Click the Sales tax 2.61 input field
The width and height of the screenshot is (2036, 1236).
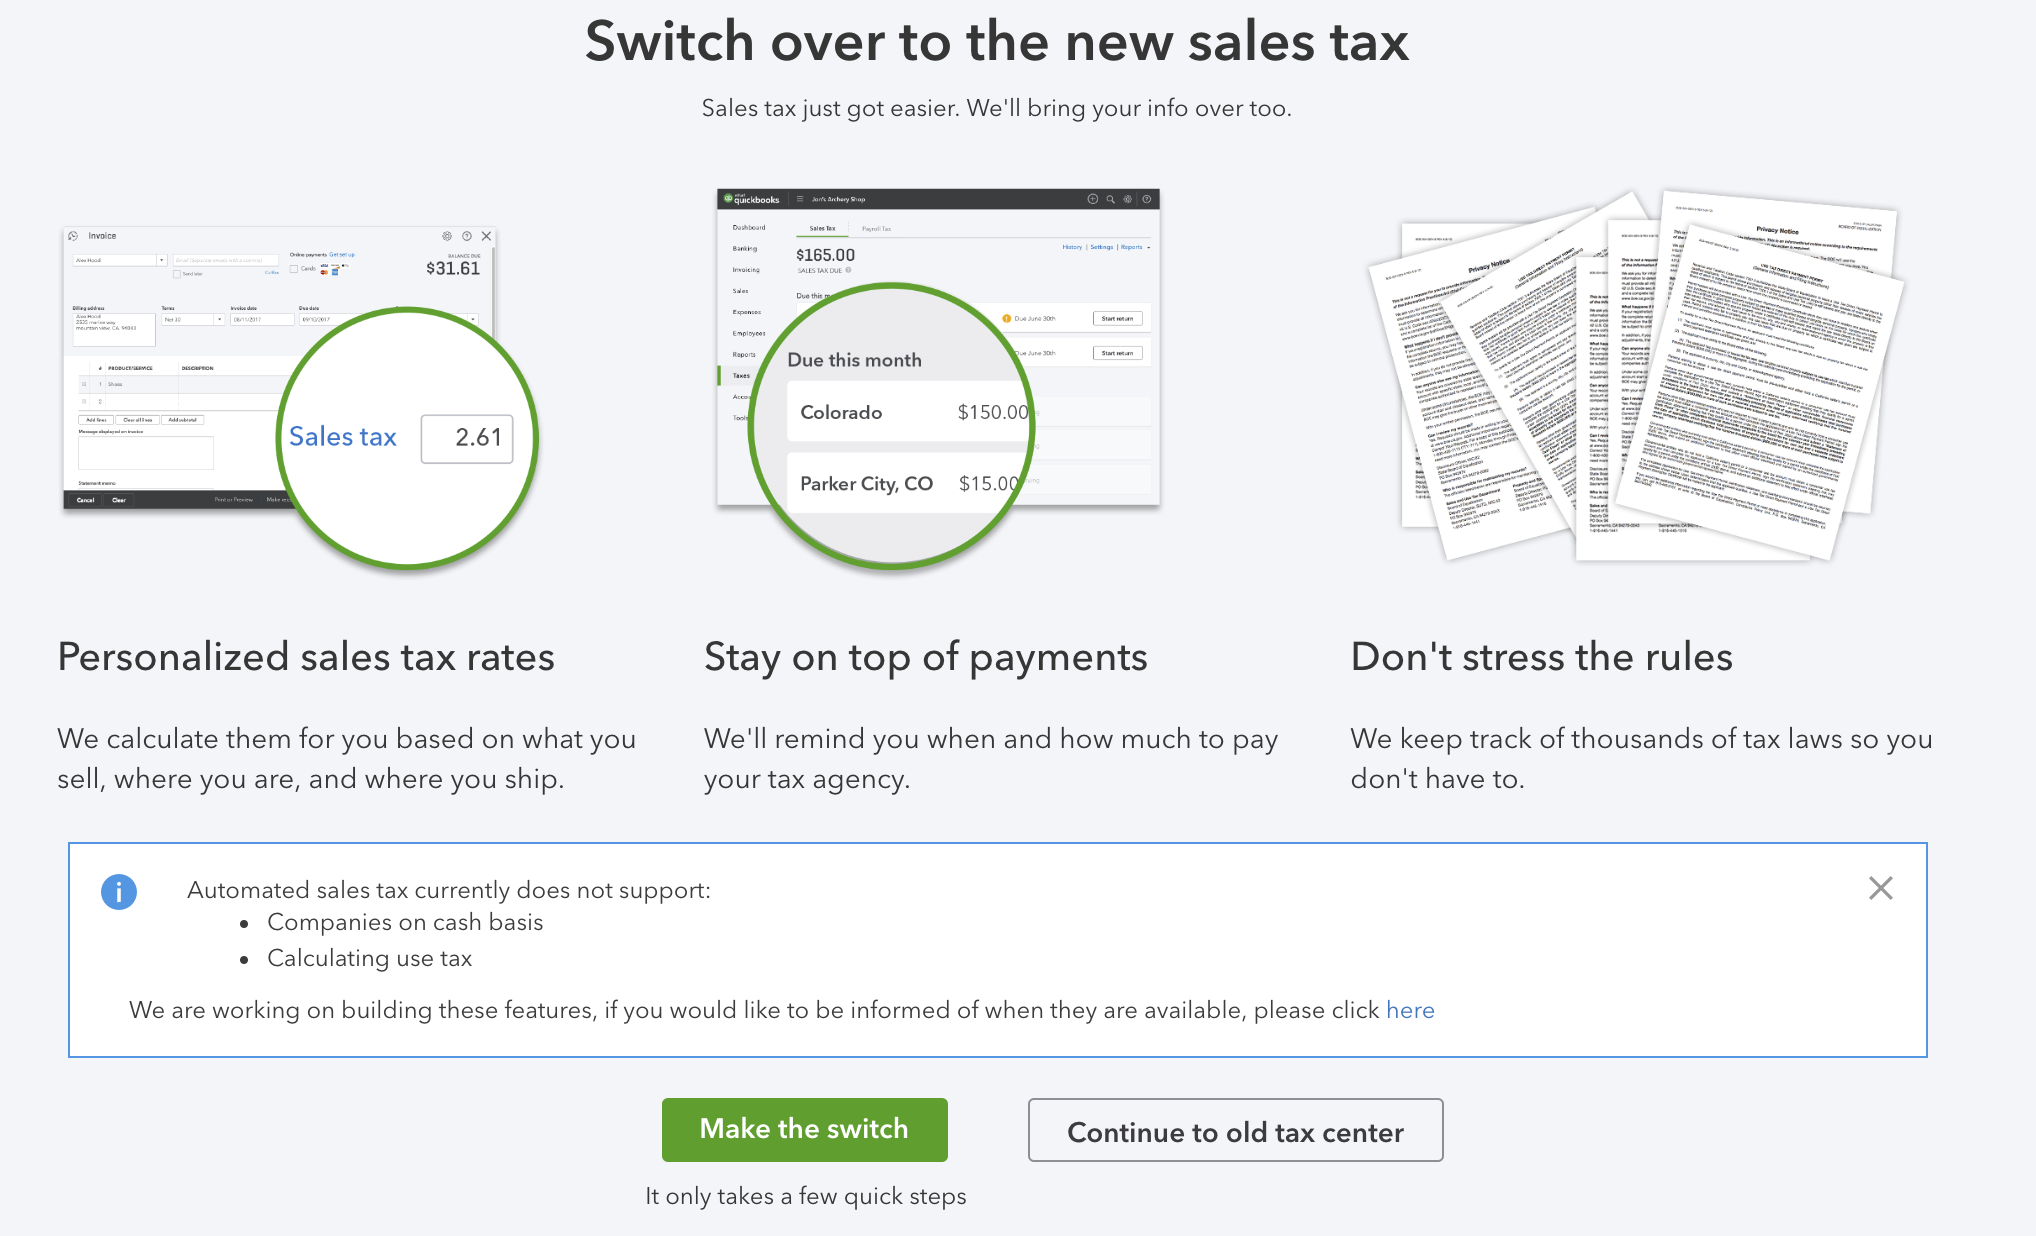click(467, 438)
